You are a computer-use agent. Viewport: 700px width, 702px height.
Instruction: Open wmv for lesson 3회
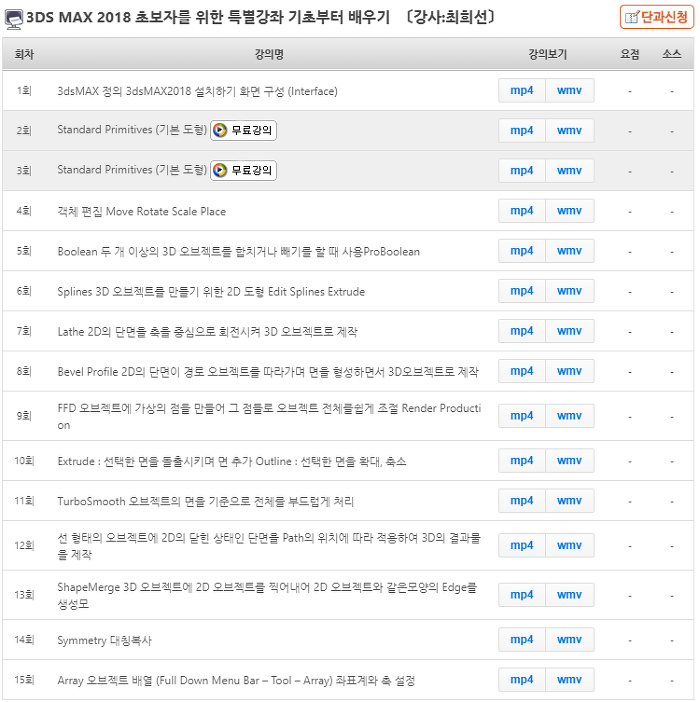tap(570, 171)
